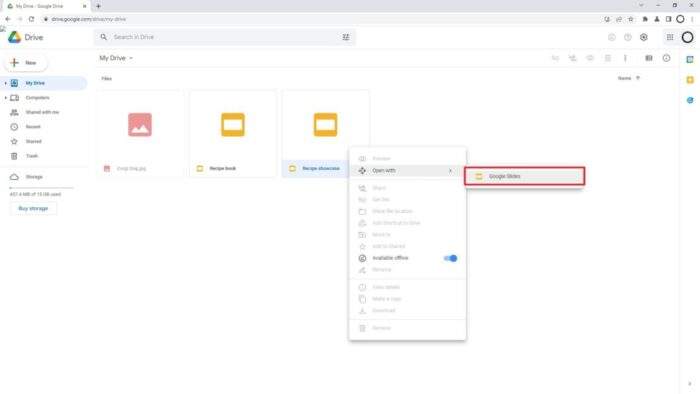Open with Google Slides submenu option
The height and width of the screenshot is (394, 700).
pyautogui.click(x=525, y=176)
